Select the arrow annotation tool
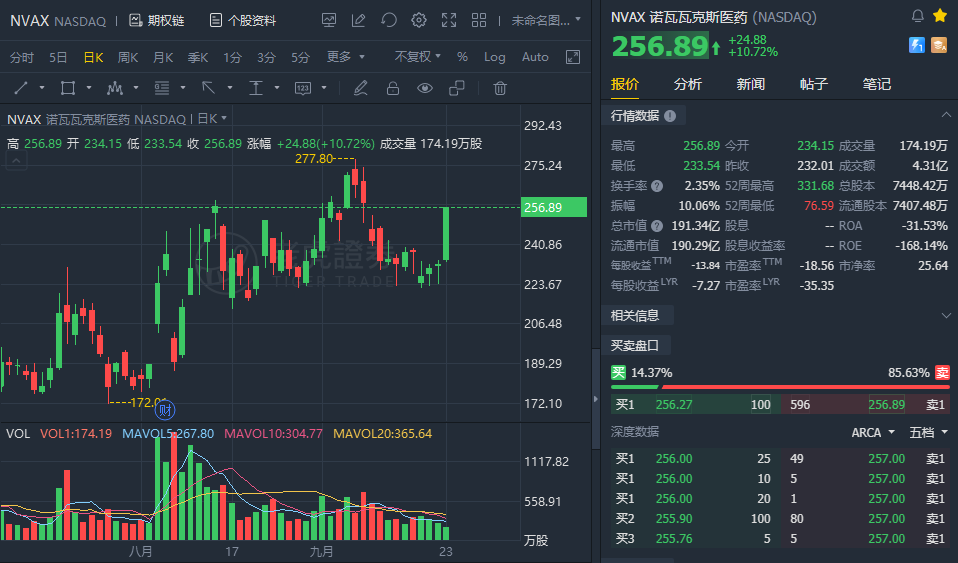 [208, 88]
